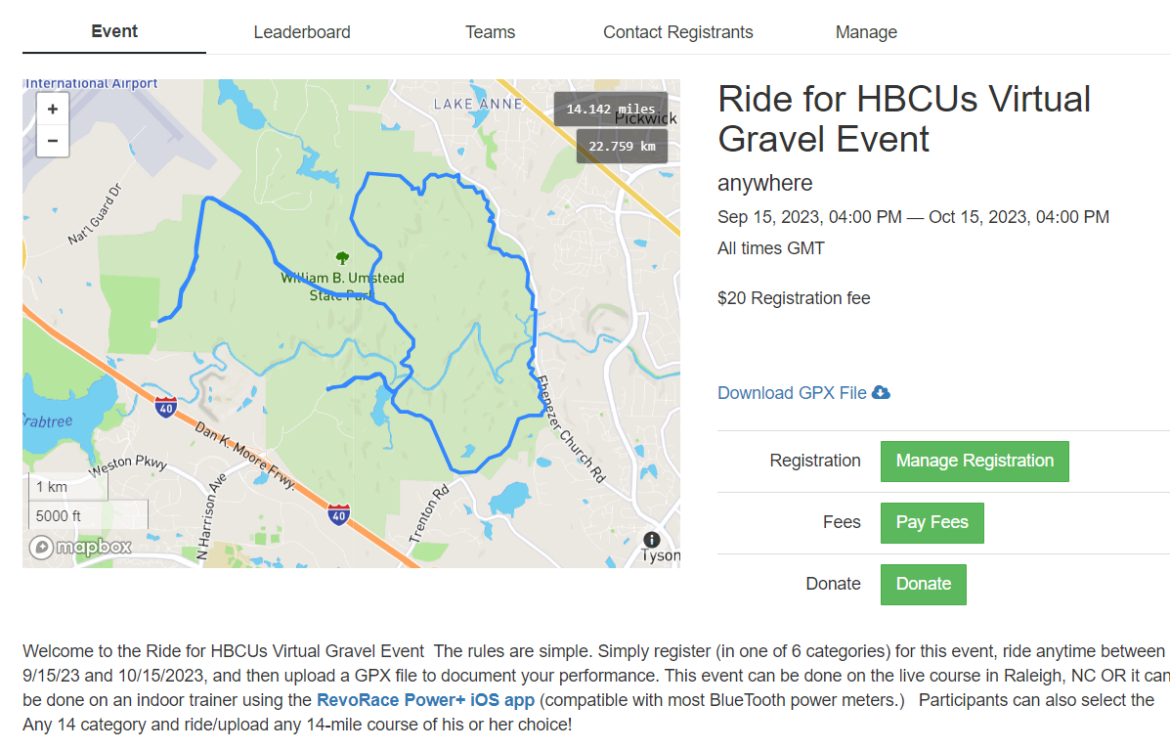Click the Mapbox logo on the map
Image resolution: width=1170 pixels, height=750 pixels.
point(80,547)
